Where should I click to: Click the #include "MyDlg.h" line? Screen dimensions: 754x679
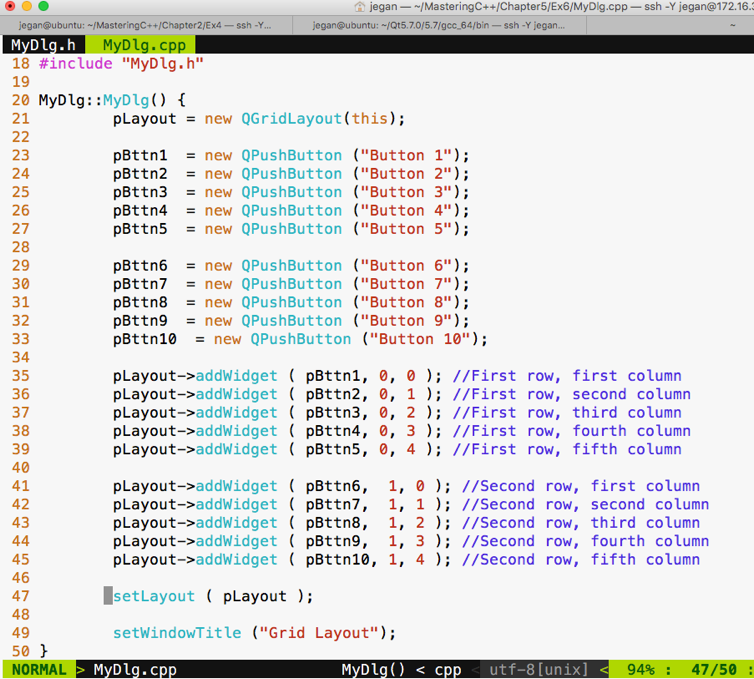click(121, 64)
